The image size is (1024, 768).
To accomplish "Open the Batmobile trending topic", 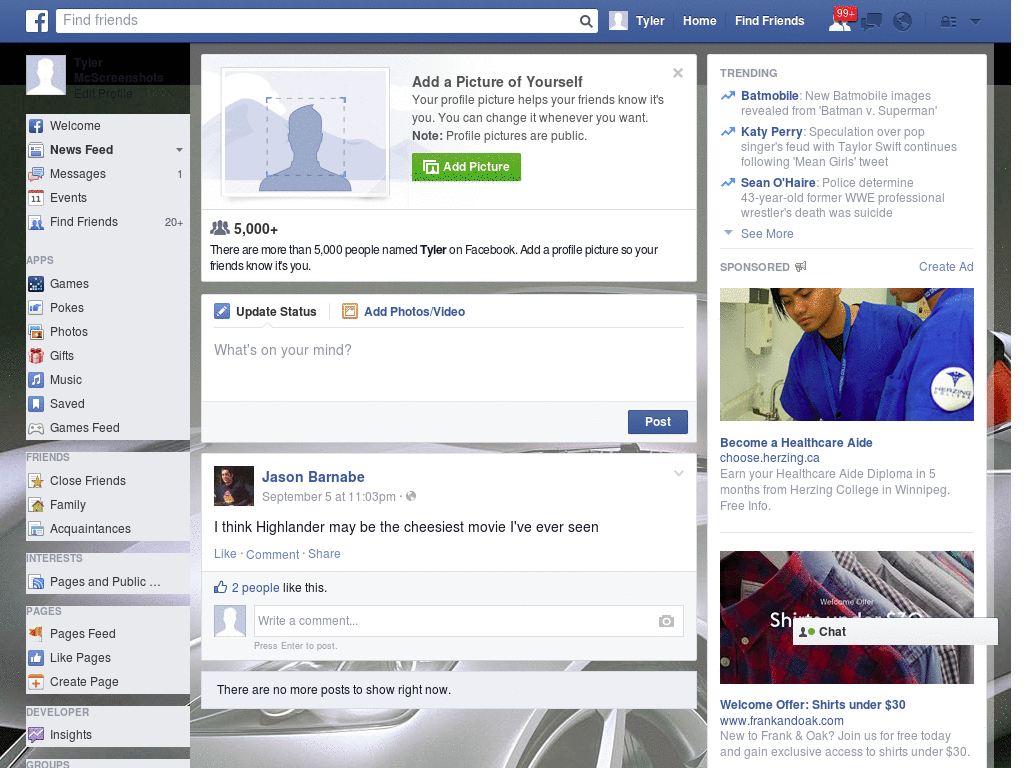I will [769, 96].
